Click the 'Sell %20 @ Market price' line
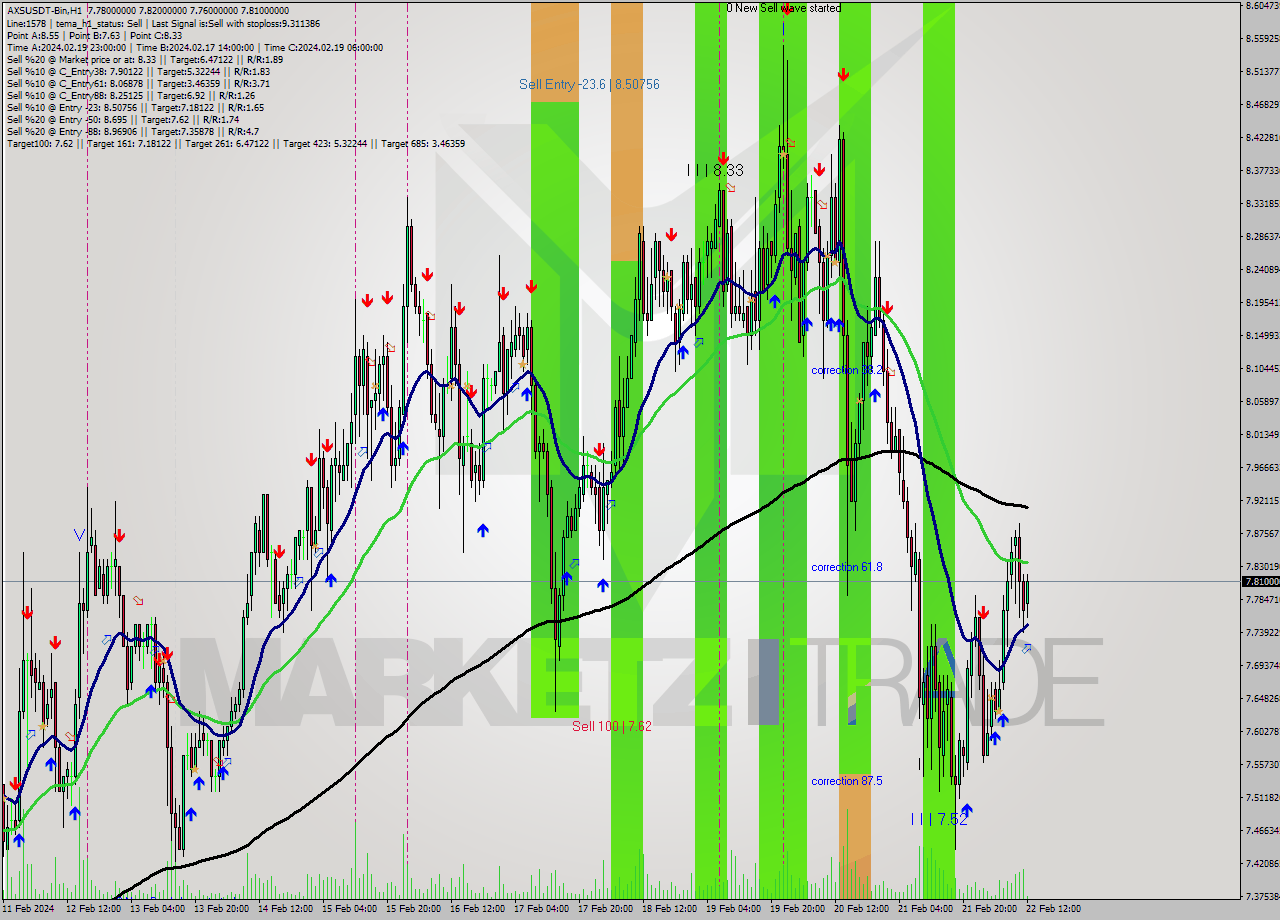 (x=145, y=59)
